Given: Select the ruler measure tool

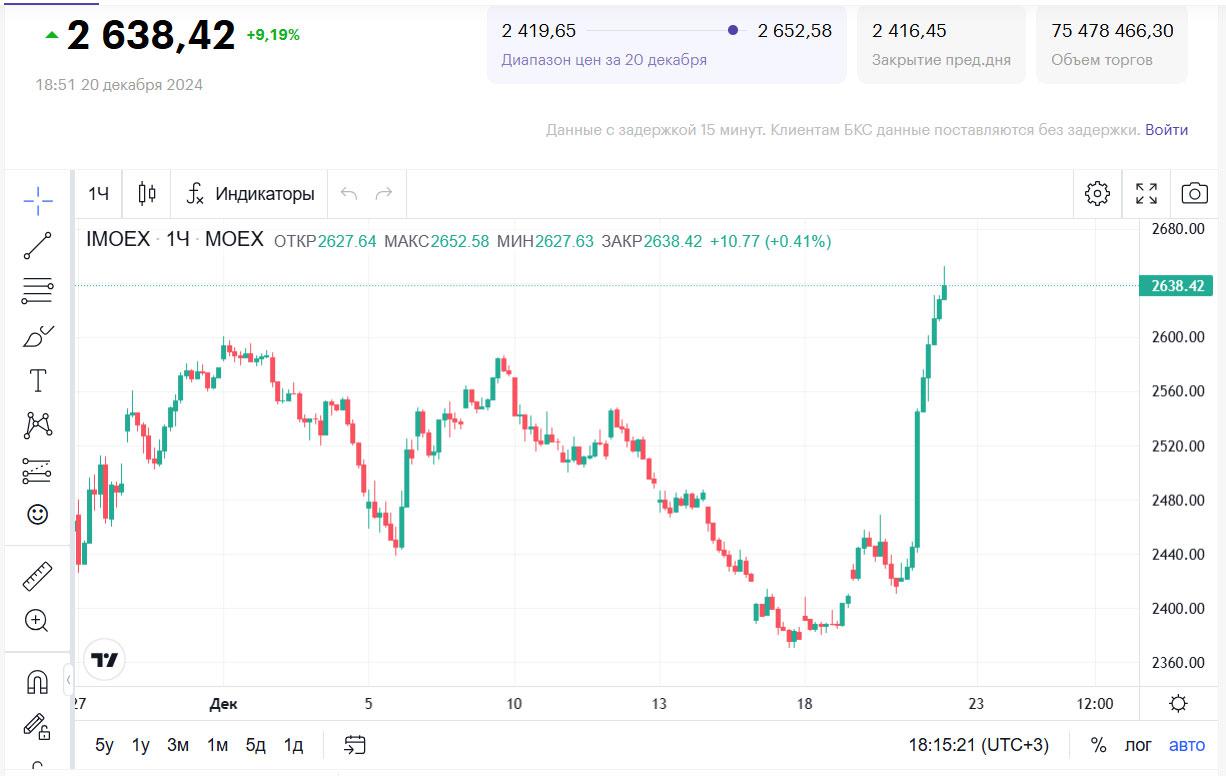Looking at the screenshot, I should point(37,576).
